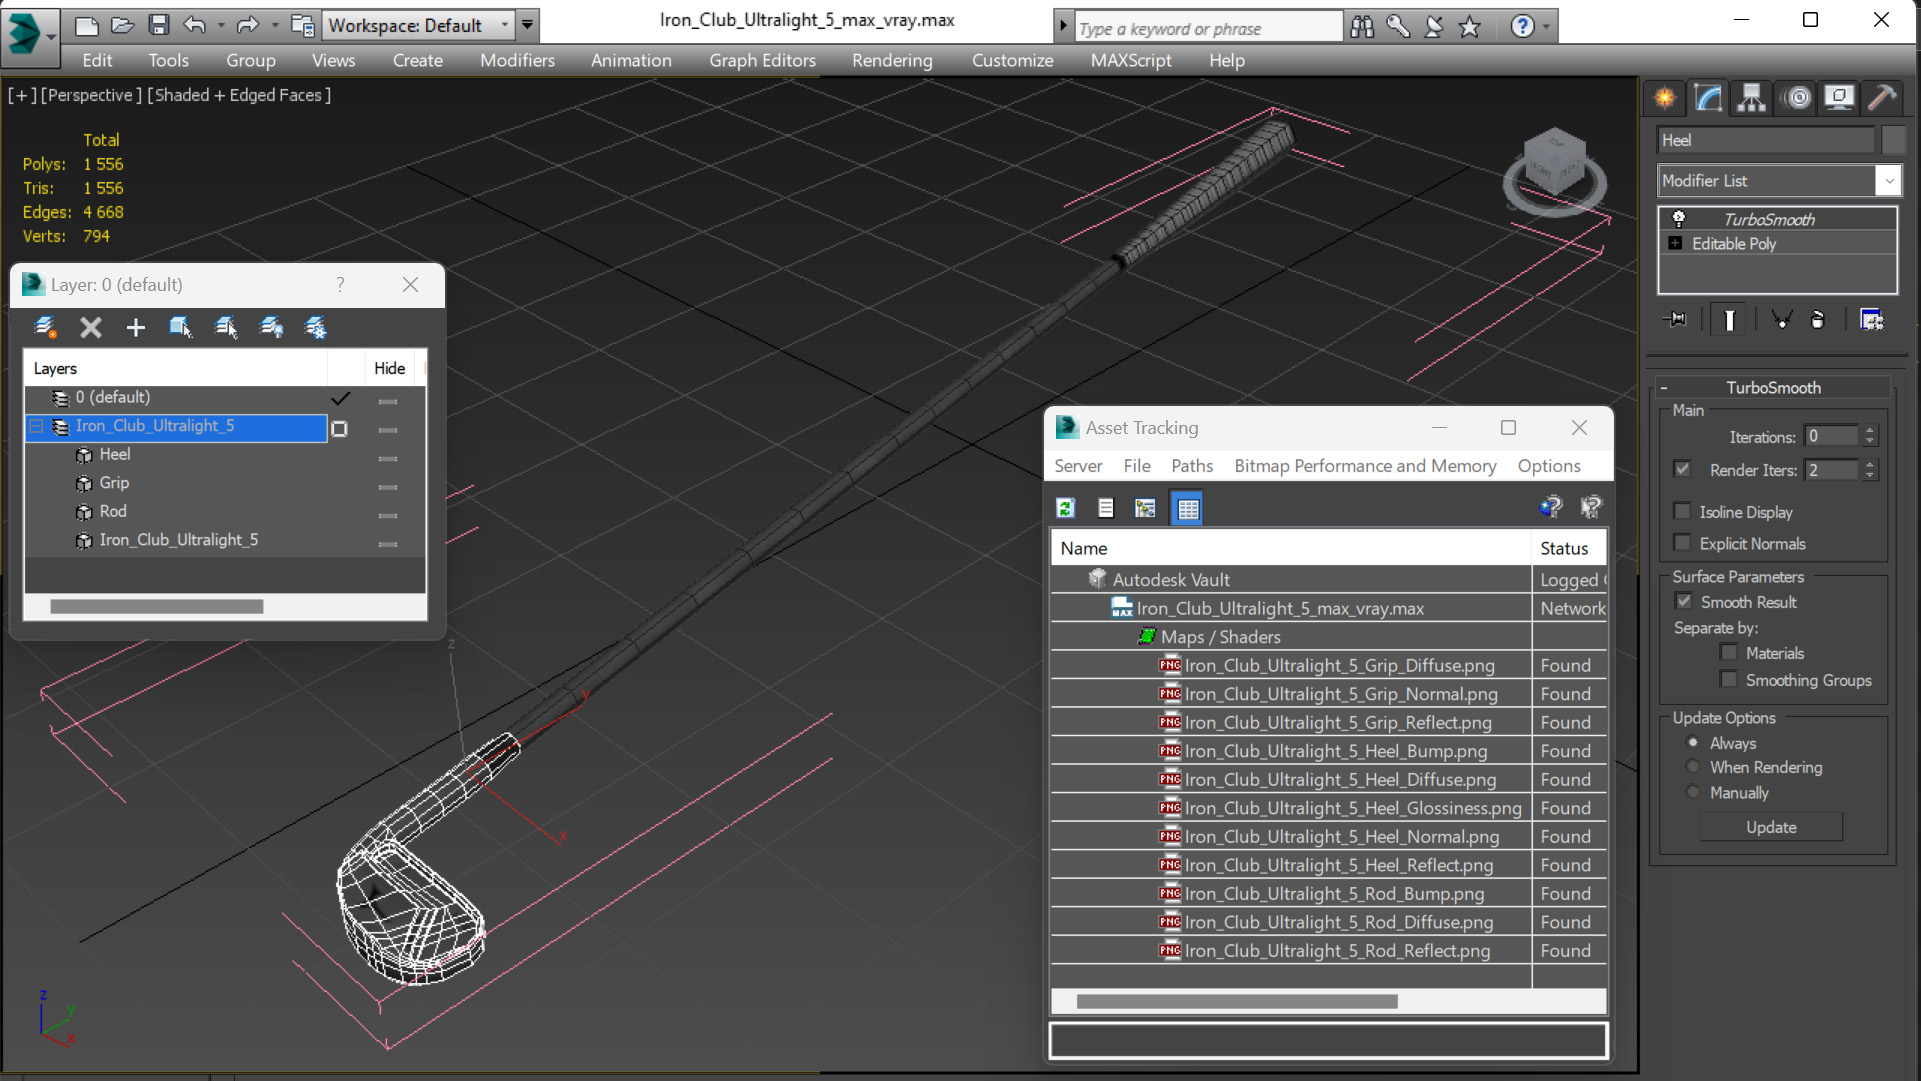
Task: Collapse the TurboSmooth rollout
Action: 1664,388
